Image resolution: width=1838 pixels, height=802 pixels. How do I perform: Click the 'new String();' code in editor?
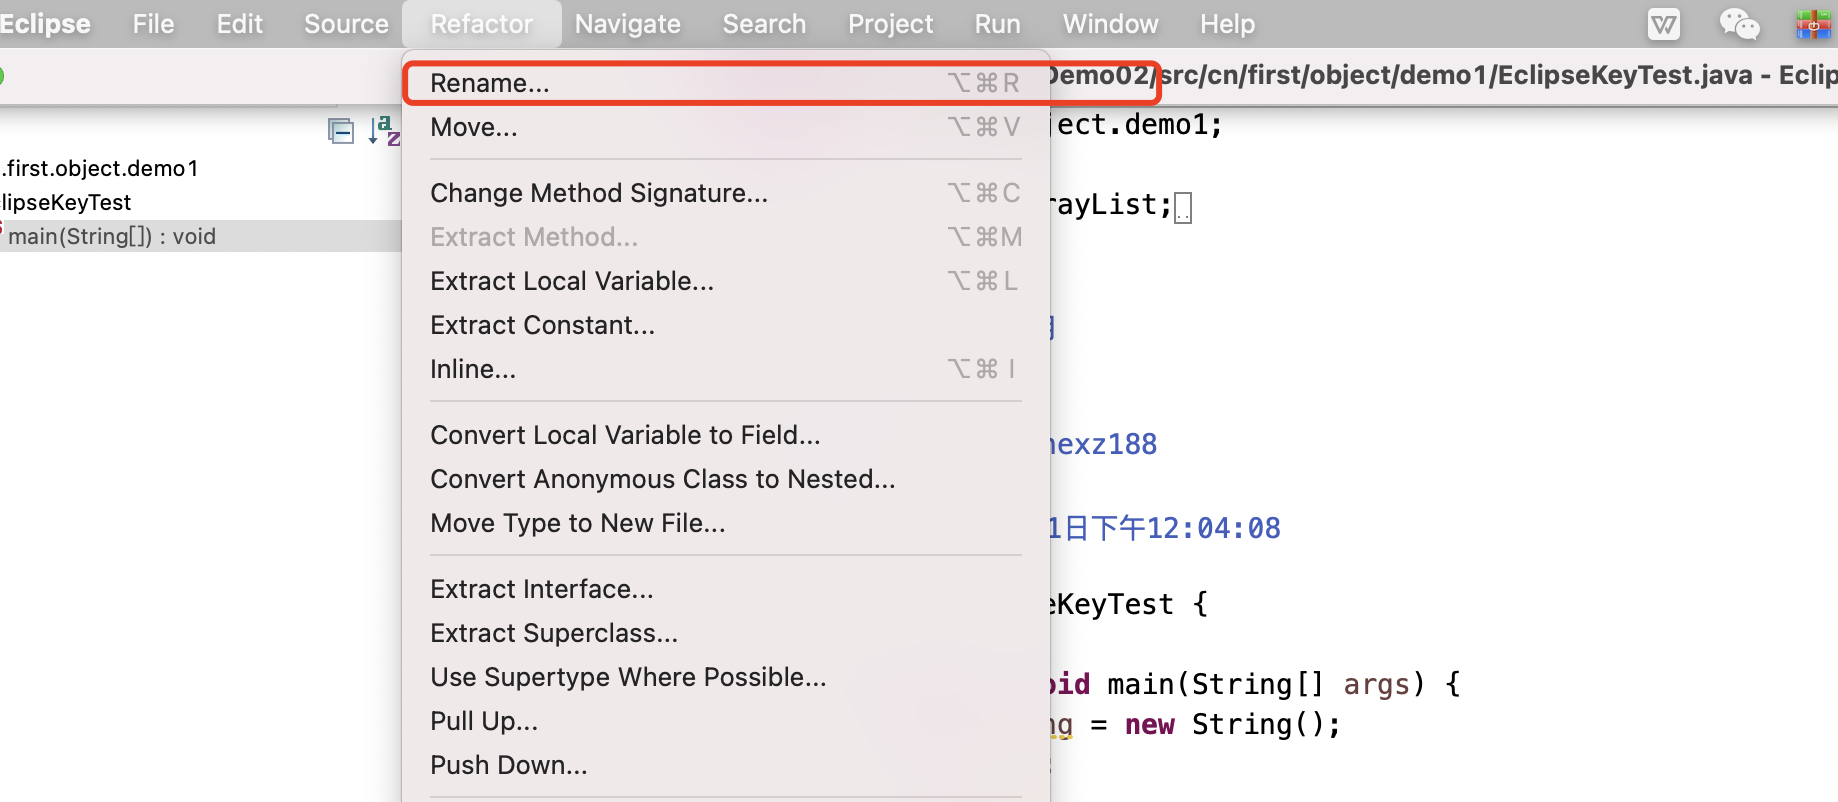[1233, 724]
